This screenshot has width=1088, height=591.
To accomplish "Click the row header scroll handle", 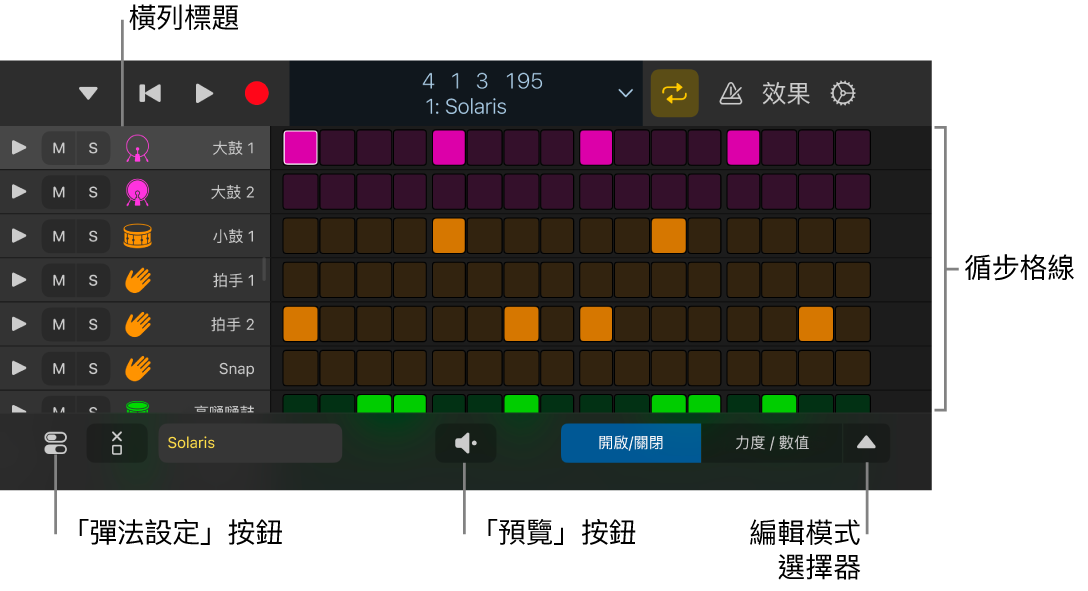I will 264,268.
